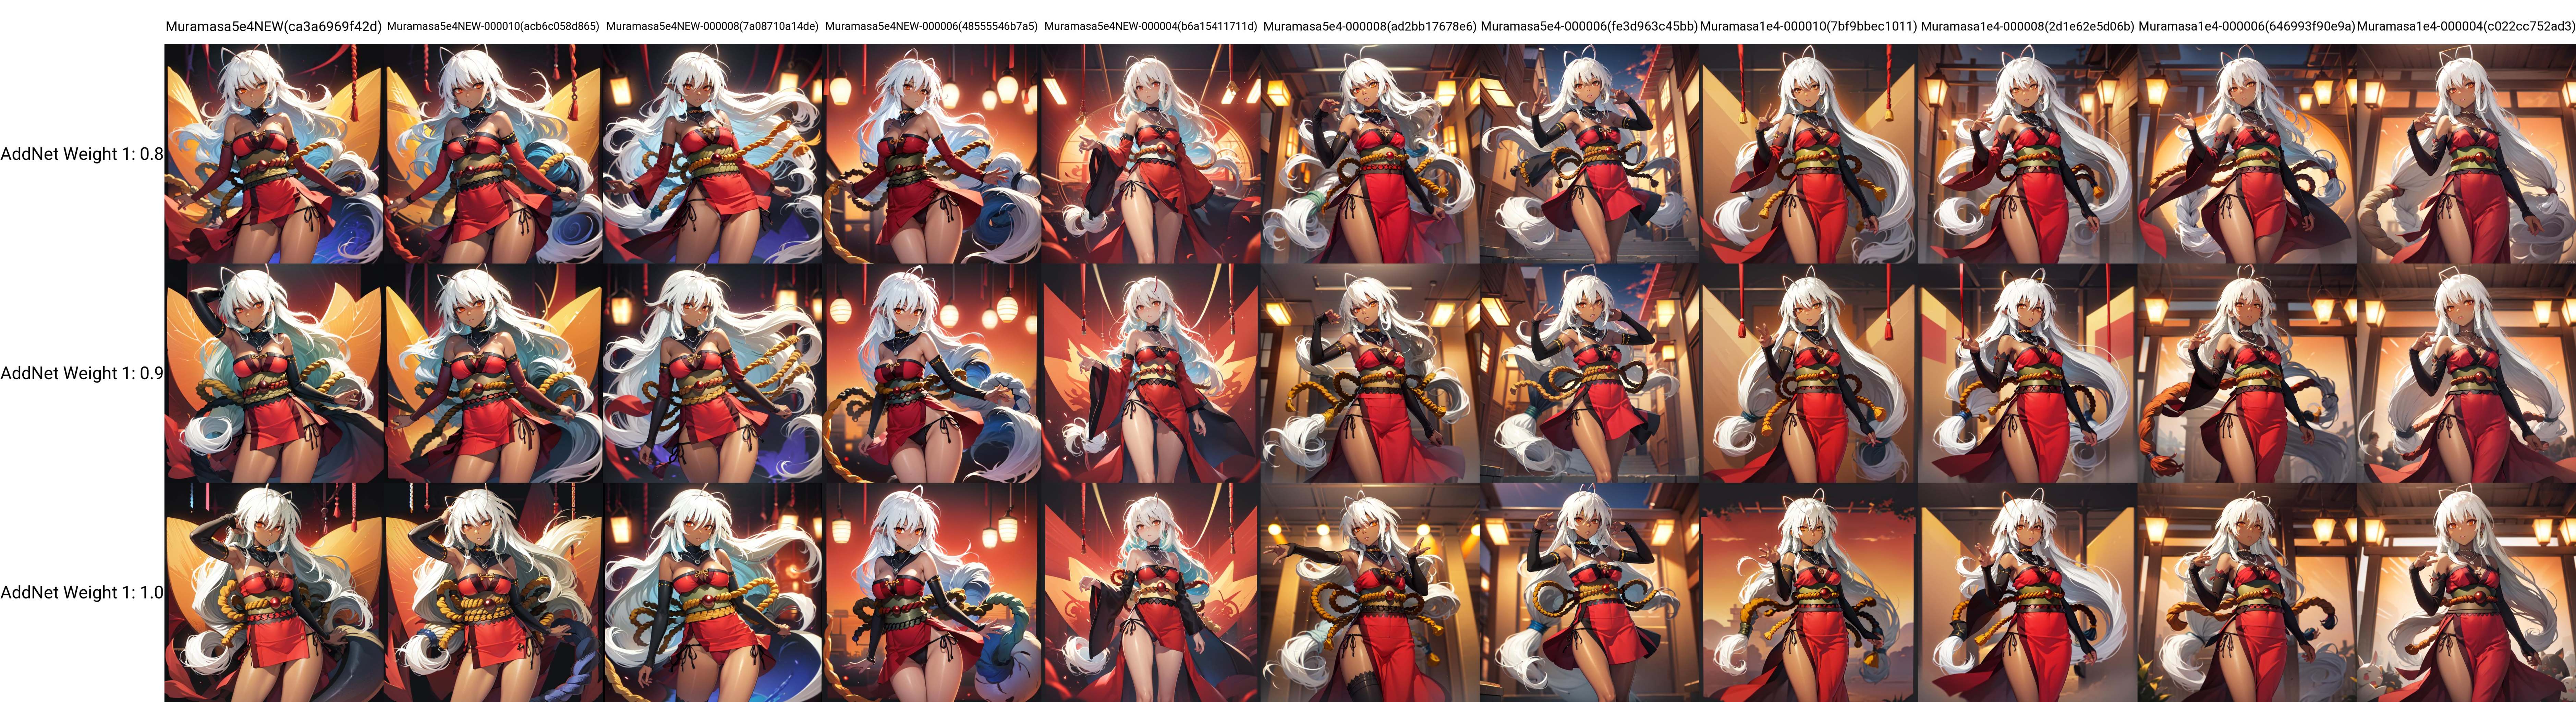Click the 'Muramasa5e4-000008(ad2bb17678e6)' column label
The width and height of the screenshot is (2576, 702).
coord(1370,27)
